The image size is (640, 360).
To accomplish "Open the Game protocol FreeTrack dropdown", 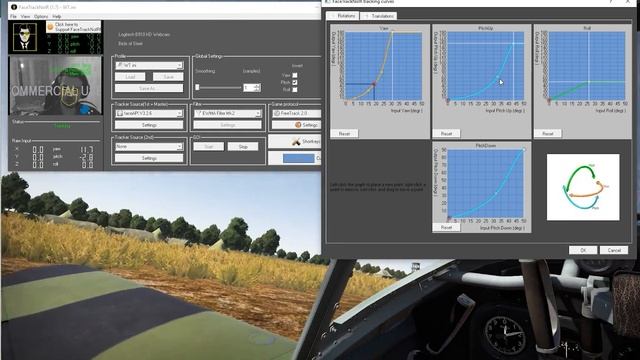I will (x=296, y=113).
